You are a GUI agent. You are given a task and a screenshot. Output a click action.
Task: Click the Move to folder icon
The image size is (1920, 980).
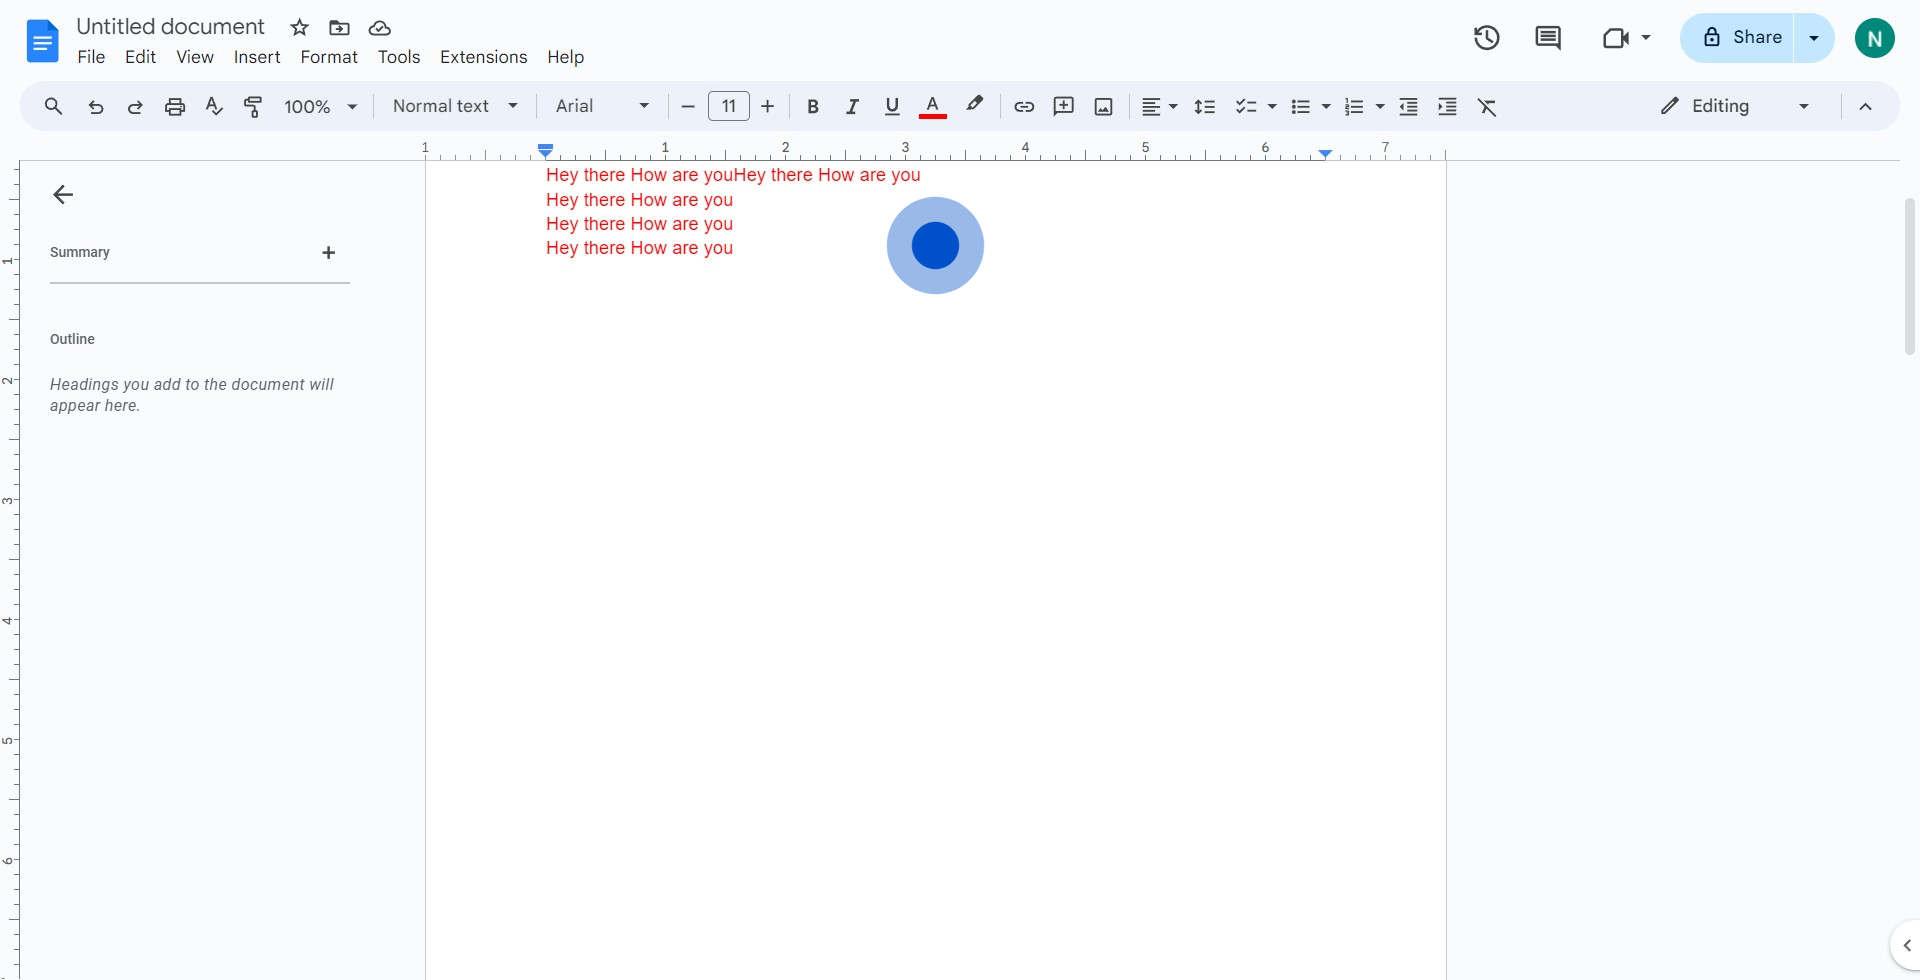coord(339,28)
